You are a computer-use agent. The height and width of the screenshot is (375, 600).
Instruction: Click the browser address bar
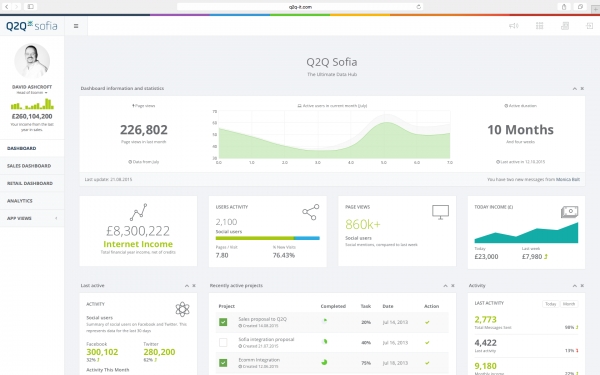tap(300, 7)
